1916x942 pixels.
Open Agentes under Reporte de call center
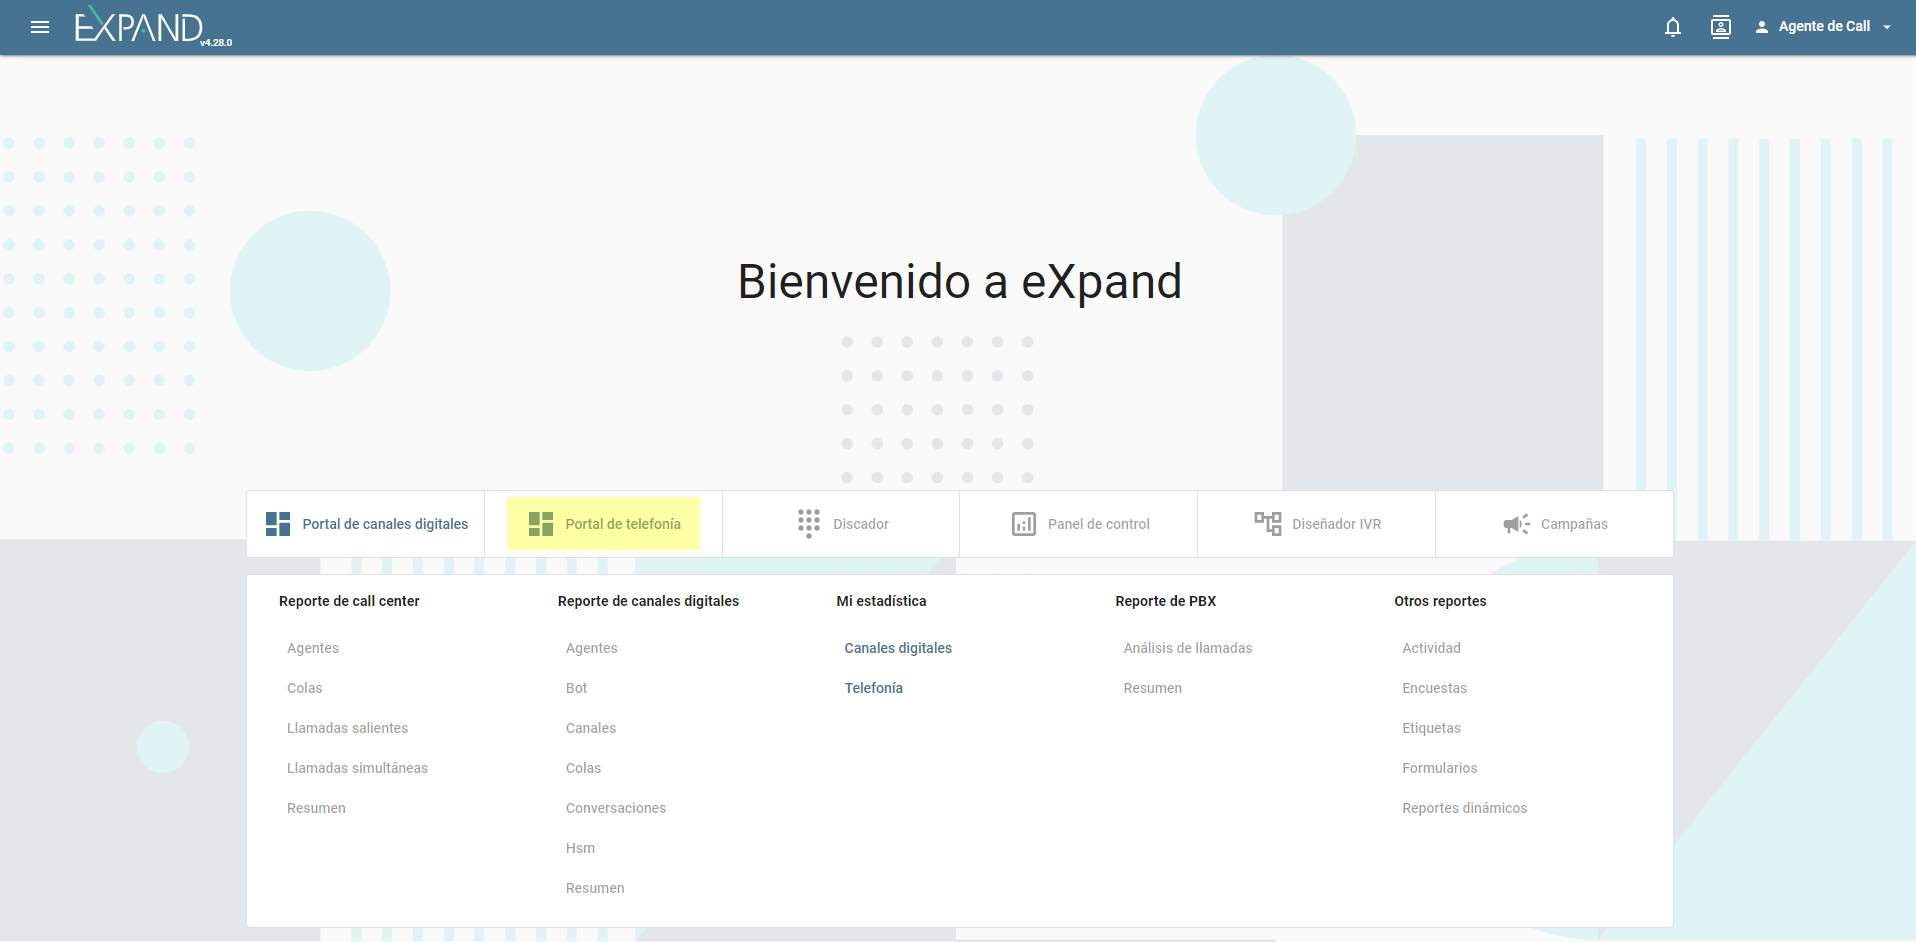point(313,648)
